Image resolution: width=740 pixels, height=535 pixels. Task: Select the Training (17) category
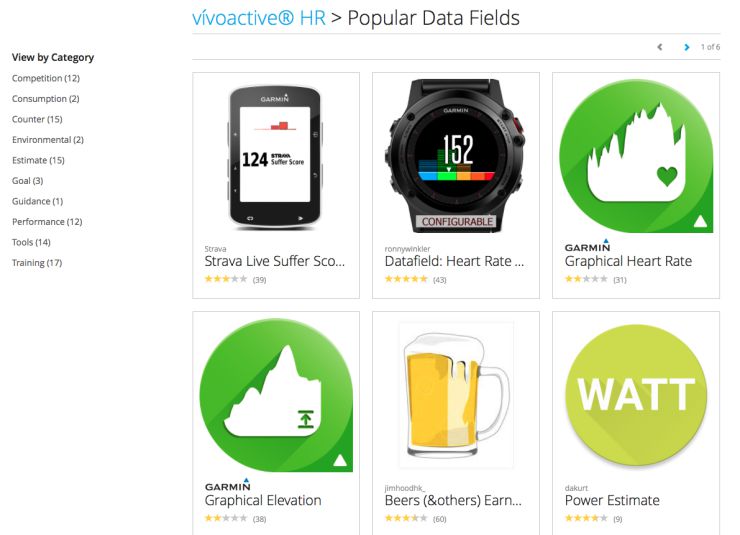click(x=37, y=263)
